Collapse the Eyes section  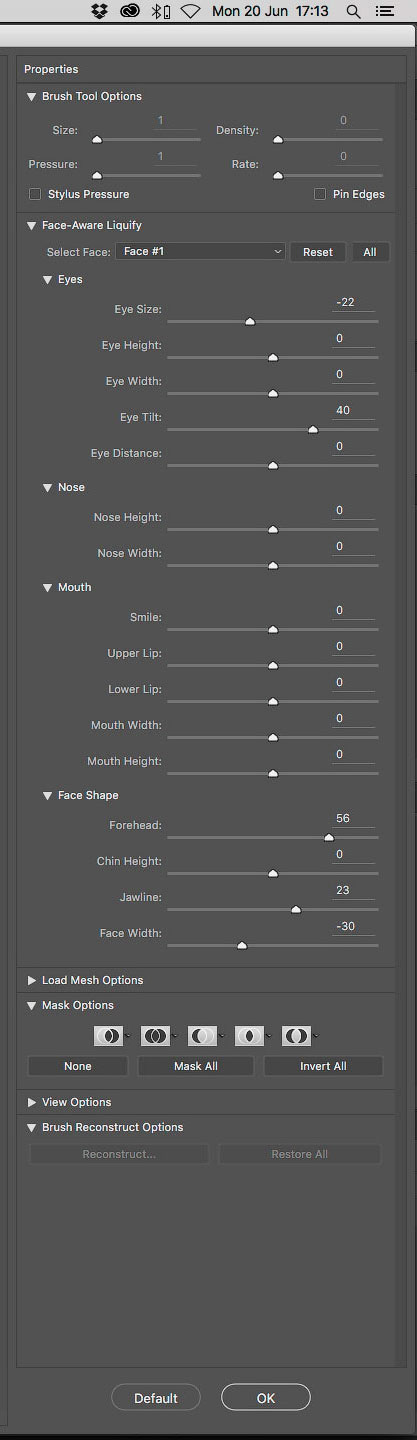[47, 280]
